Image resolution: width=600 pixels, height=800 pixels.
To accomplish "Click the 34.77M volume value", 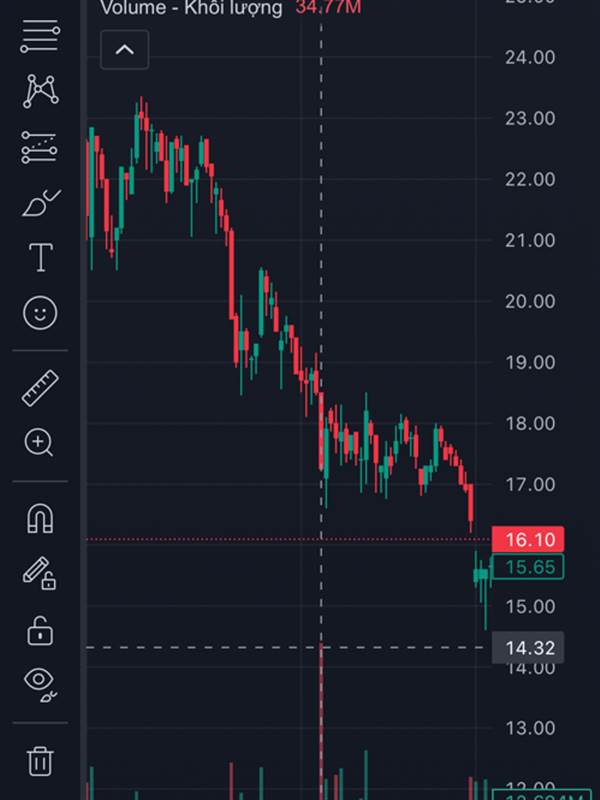I will (328, 7).
